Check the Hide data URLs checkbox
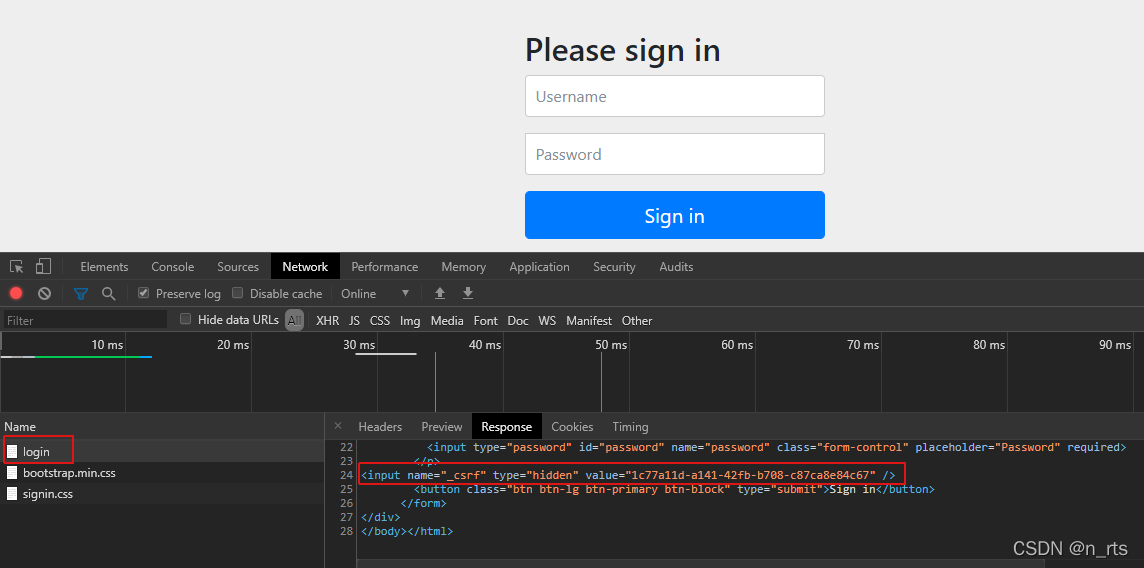The image size is (1144, 568). pos(185,319)
